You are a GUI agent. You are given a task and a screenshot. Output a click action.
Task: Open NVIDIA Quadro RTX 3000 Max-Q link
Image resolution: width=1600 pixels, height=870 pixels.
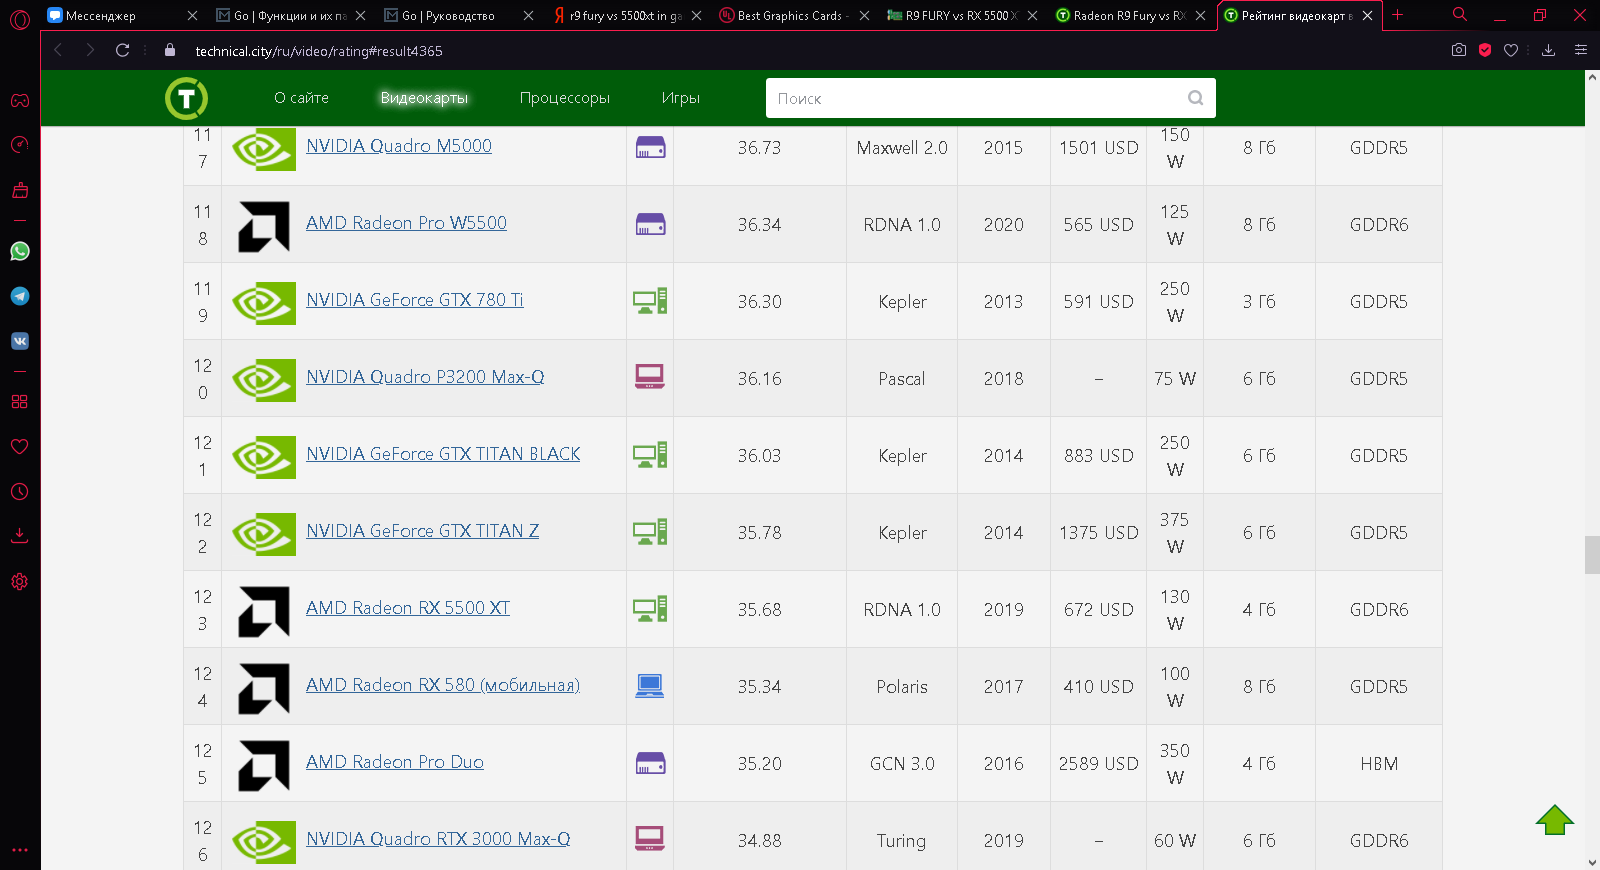[x=438, y=839]
